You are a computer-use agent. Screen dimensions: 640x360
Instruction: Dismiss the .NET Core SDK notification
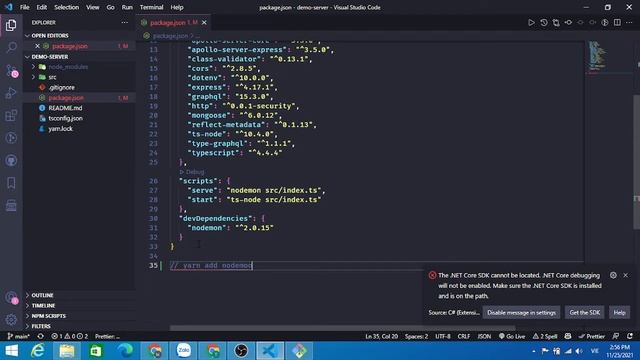point(626,276)
